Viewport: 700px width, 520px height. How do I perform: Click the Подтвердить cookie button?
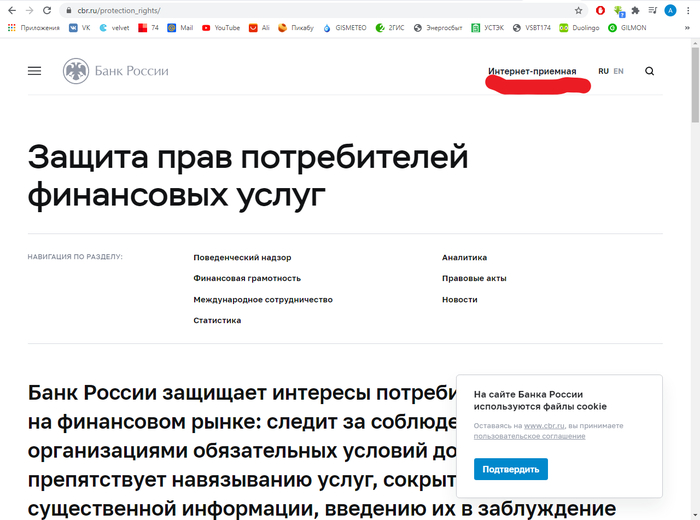point(511,469)
